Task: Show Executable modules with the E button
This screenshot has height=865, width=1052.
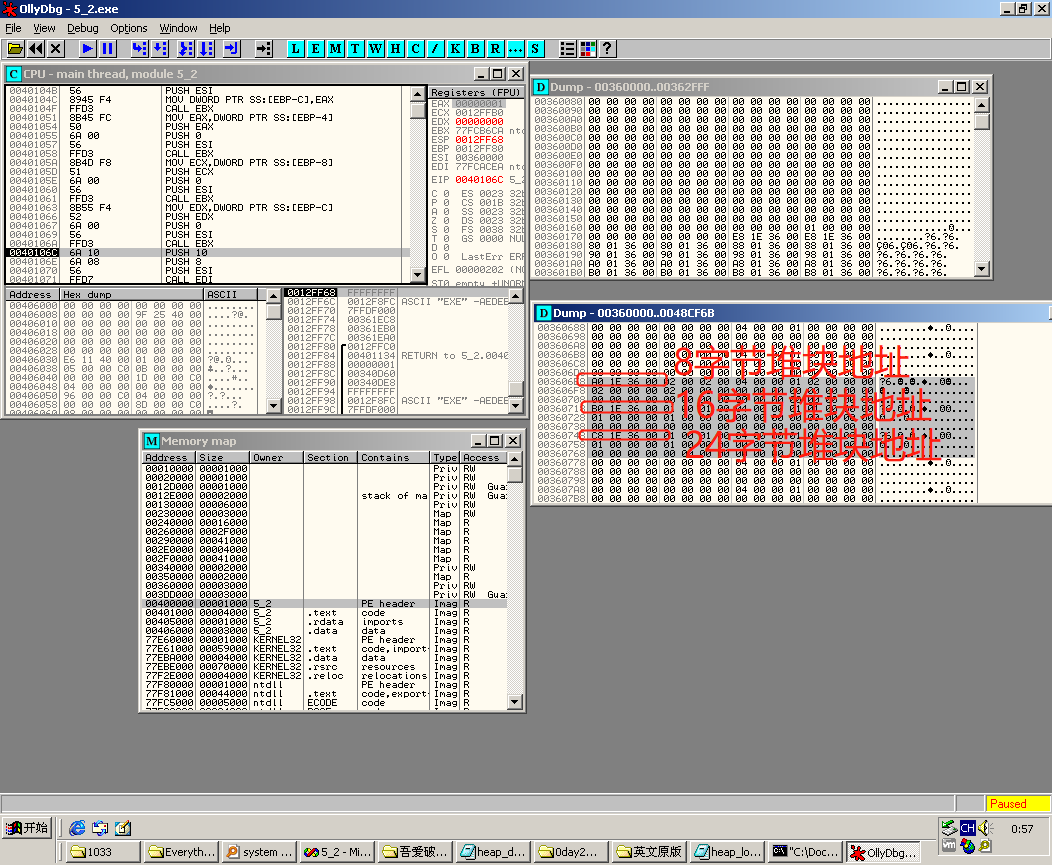Action: pos(315,48)
